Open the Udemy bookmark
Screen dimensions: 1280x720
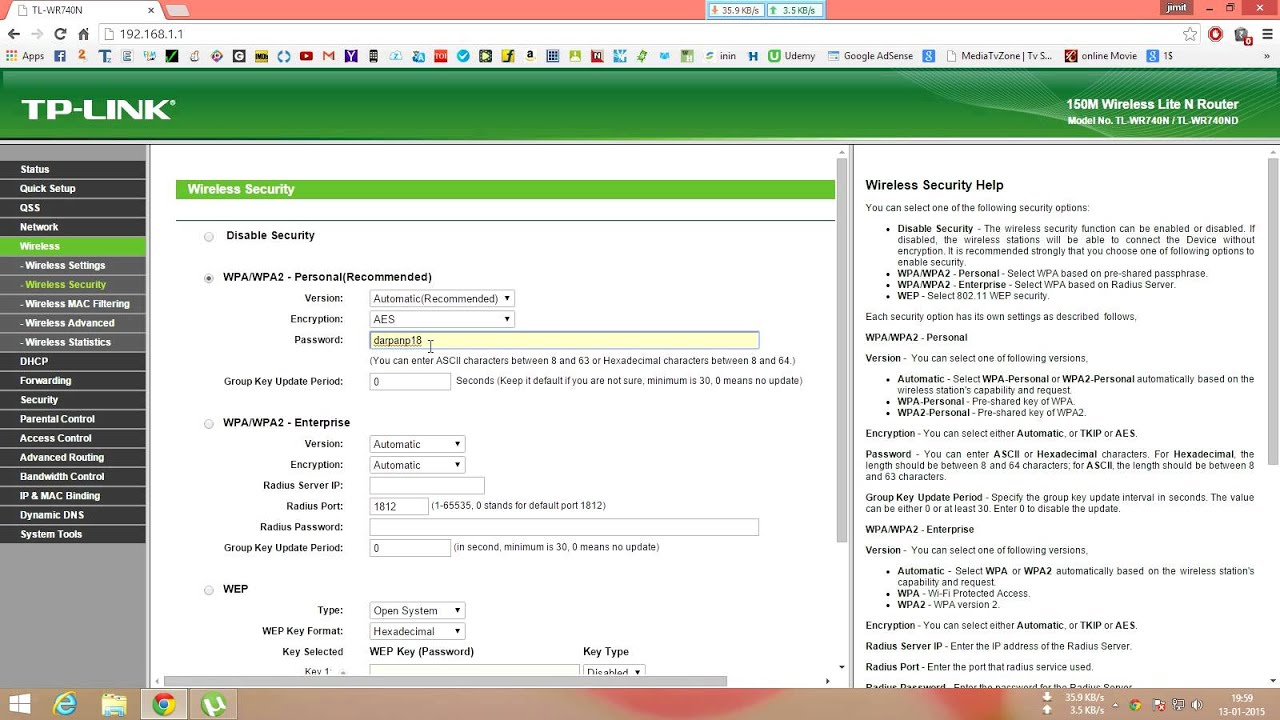791,56
